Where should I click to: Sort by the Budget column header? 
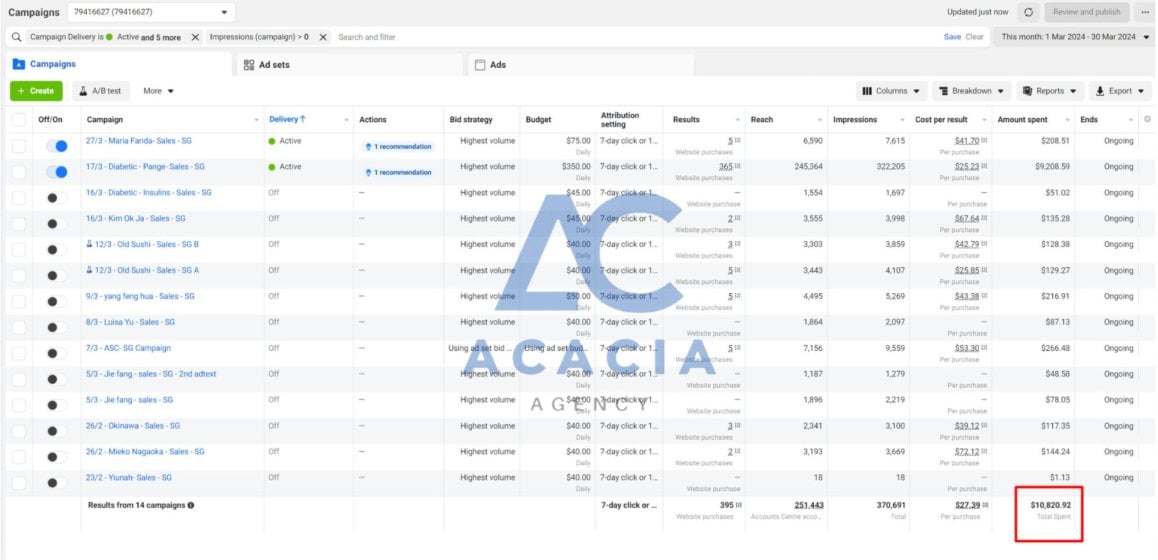point(538,120)
